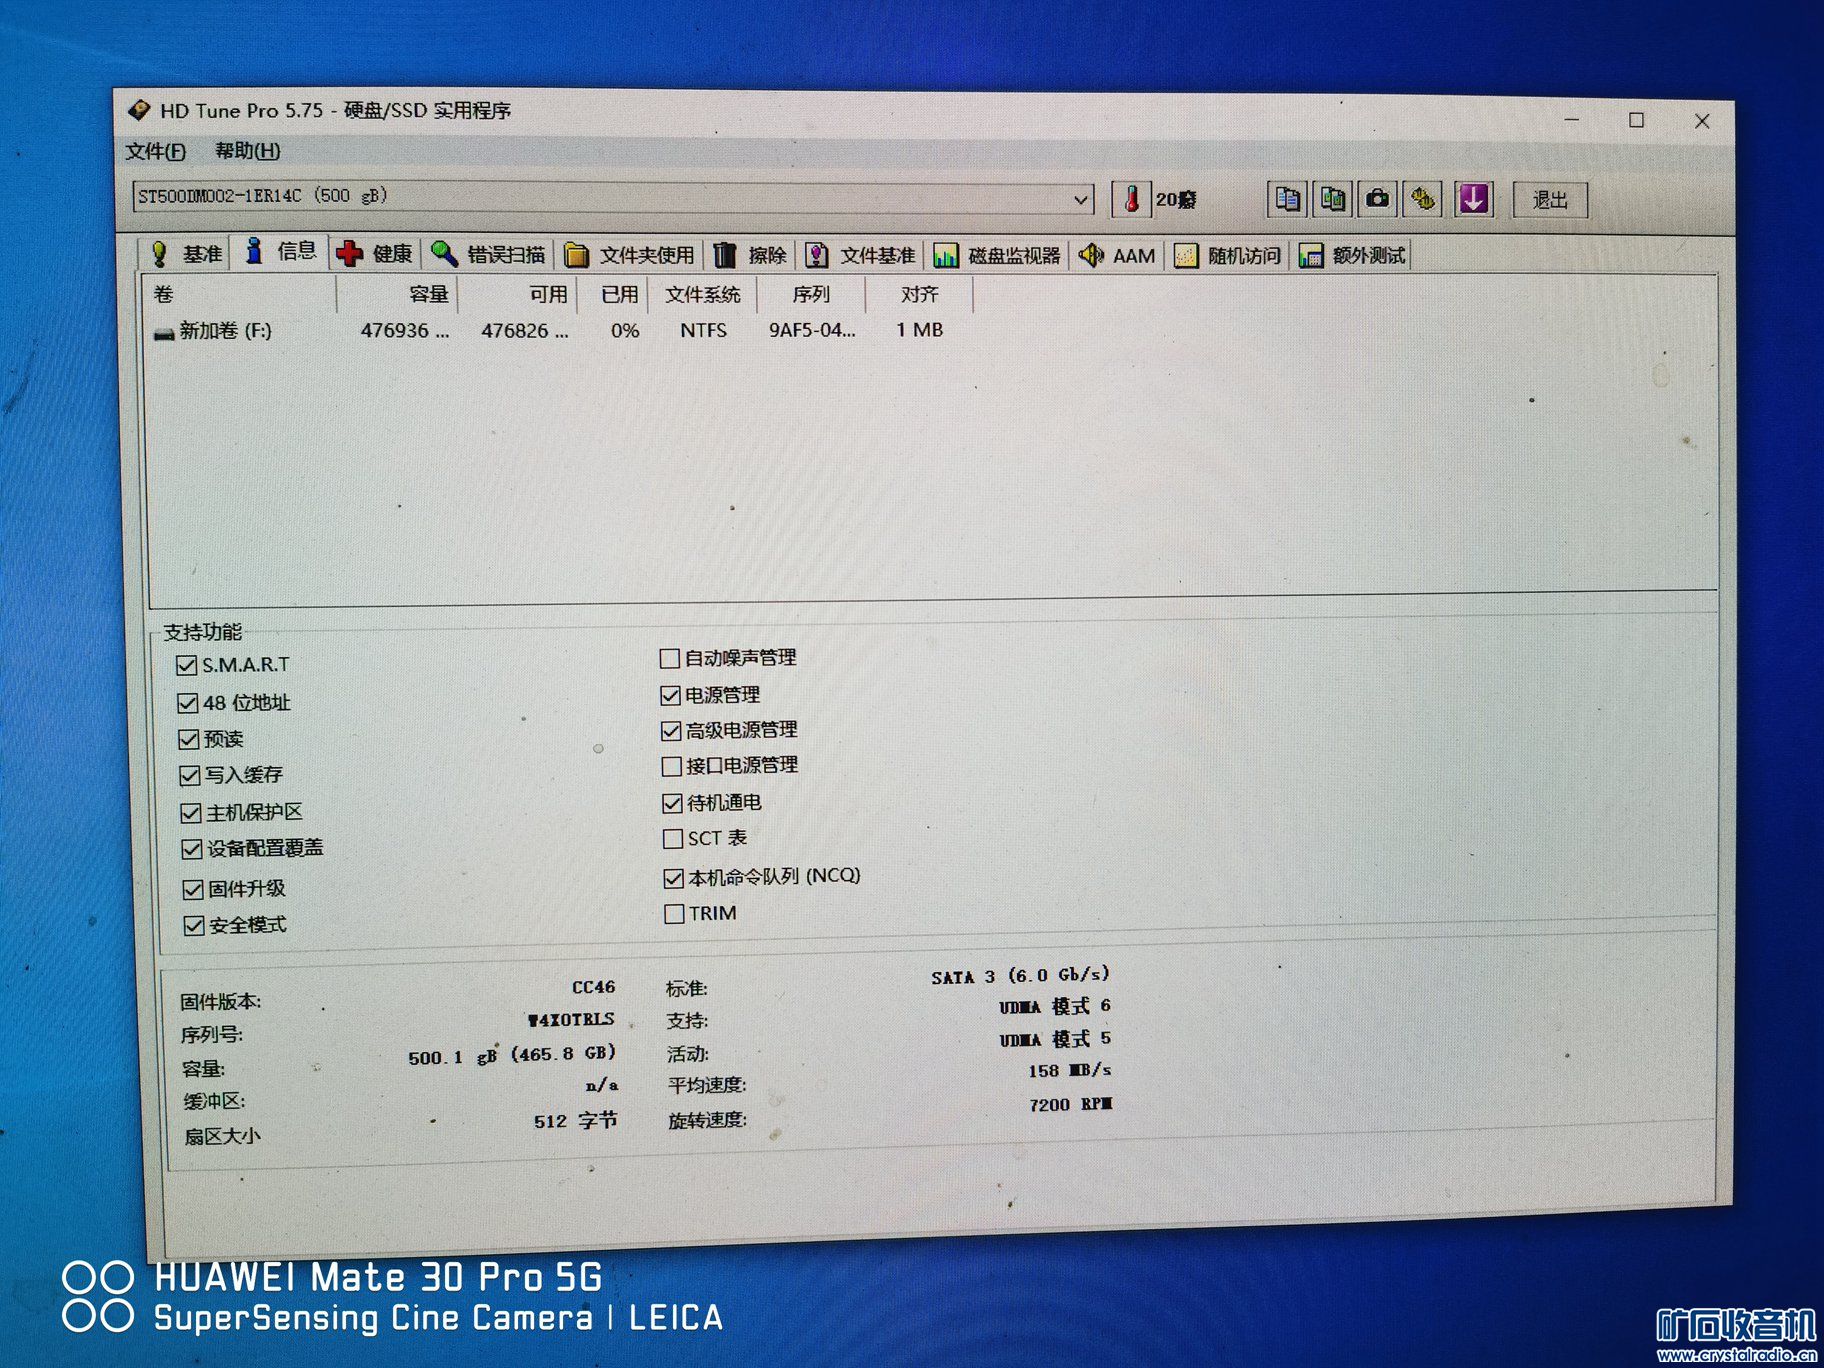Viewport: 1824px width, 1368px height.
Task: Click the purple download arrow icon
Action: coord(1474,199)
